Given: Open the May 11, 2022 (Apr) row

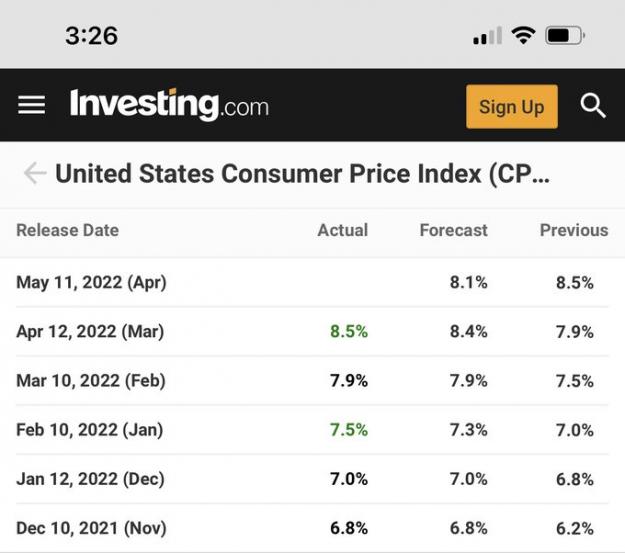Looking at the screenshot, I should click(x=312, y=282).
